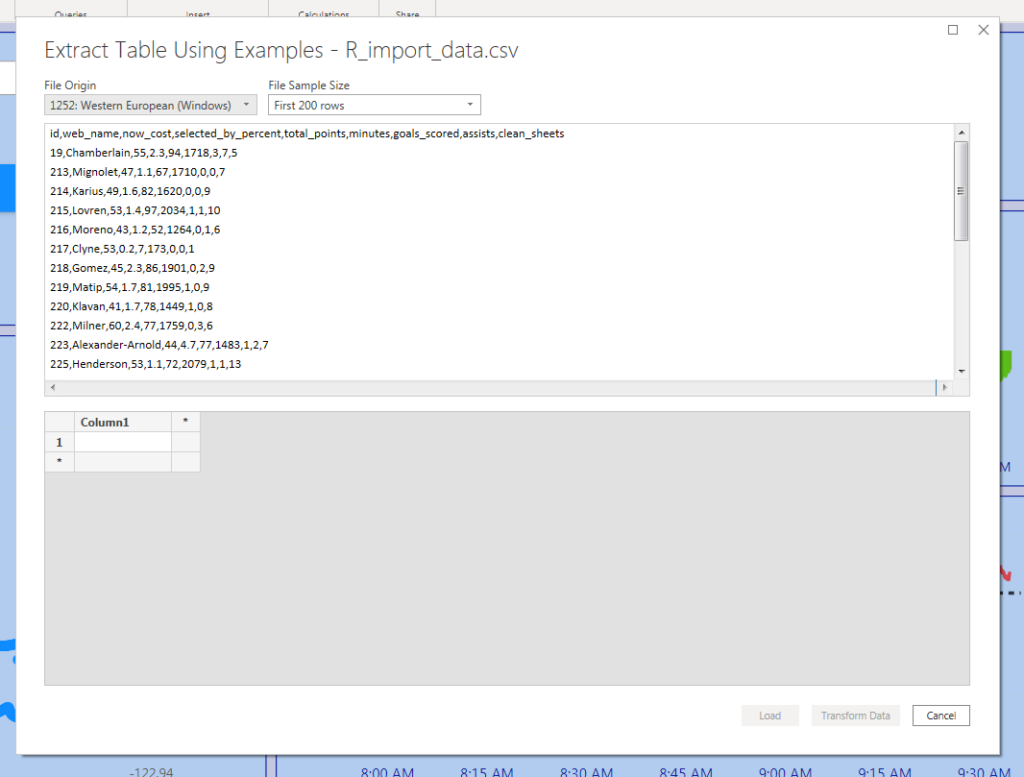This screenshot has height=777, width=1024.
Task: Click the 8:45 AM axis label in background chart
Action: click(x=686, y=771)
